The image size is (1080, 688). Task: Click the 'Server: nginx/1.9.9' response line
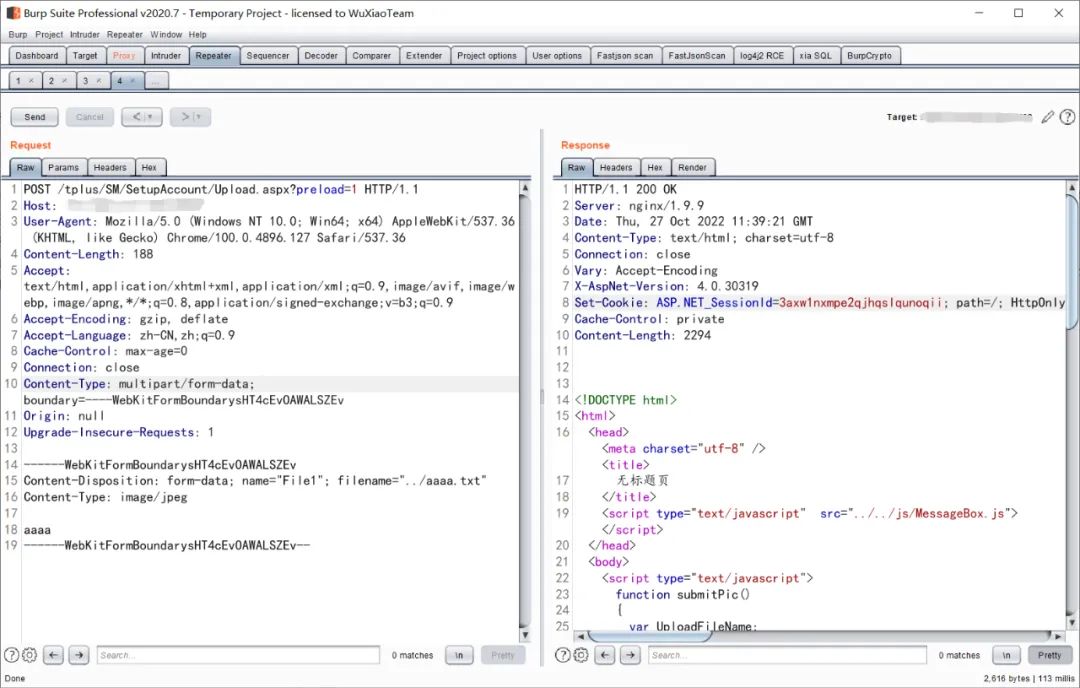[639, 205]
